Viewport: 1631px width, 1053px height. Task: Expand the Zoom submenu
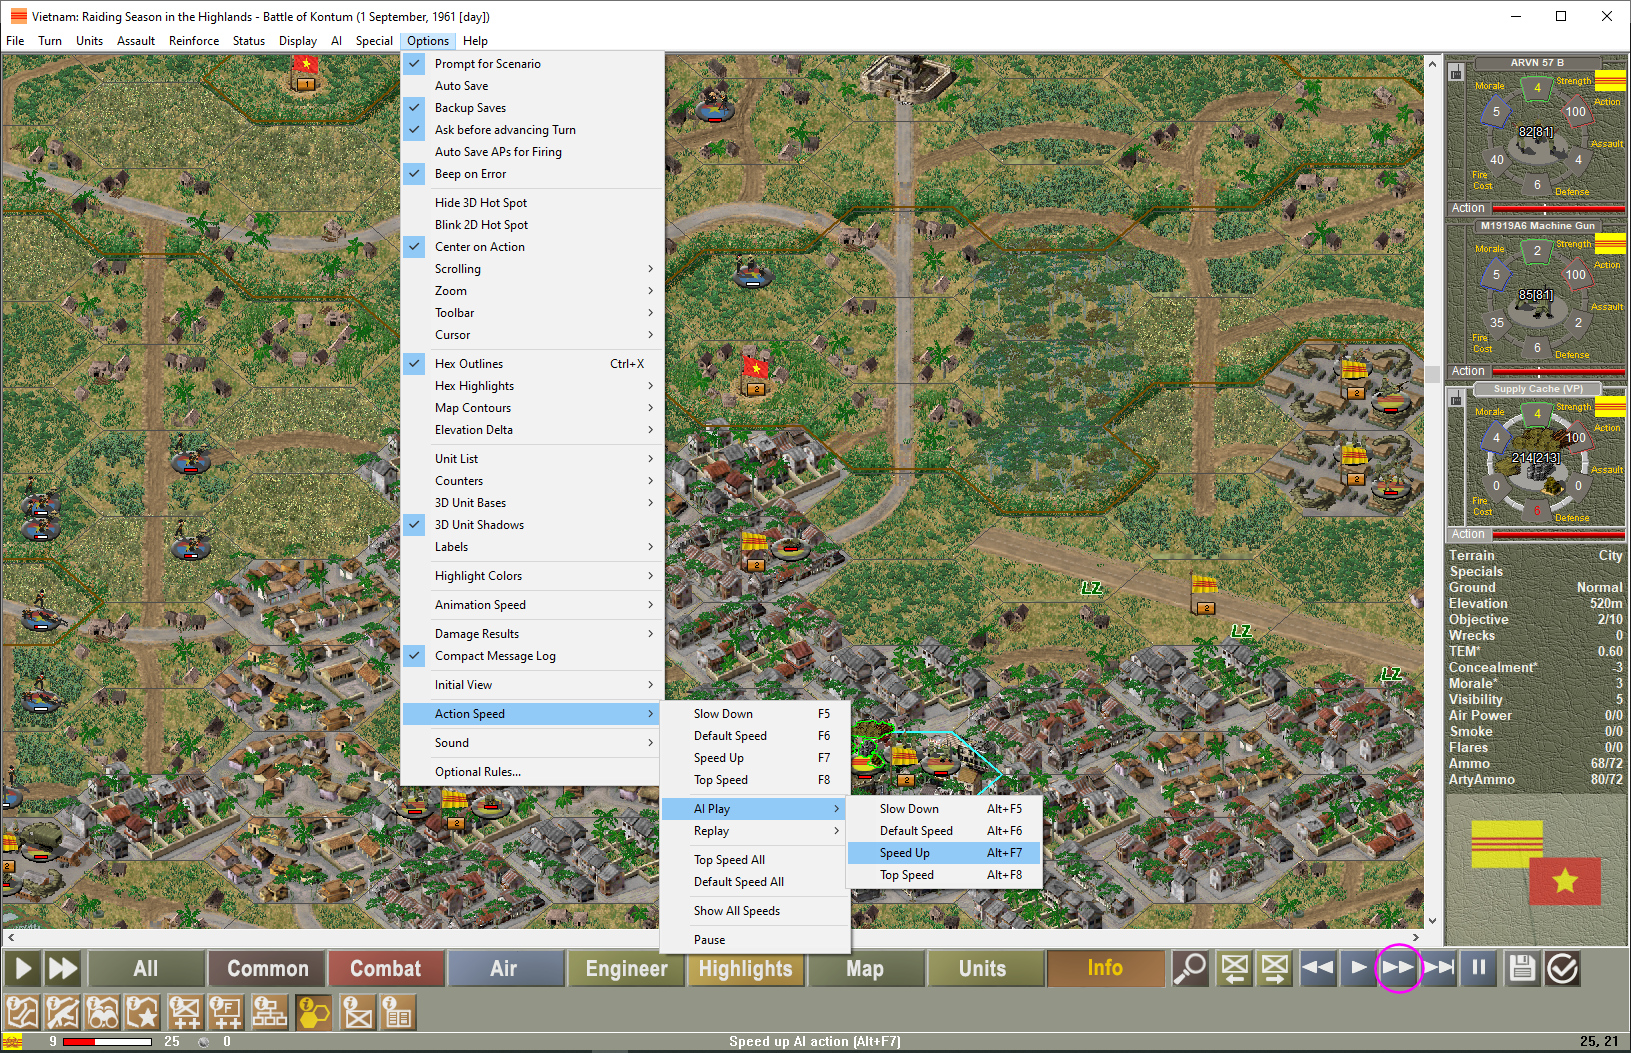[x=532, y=290]
